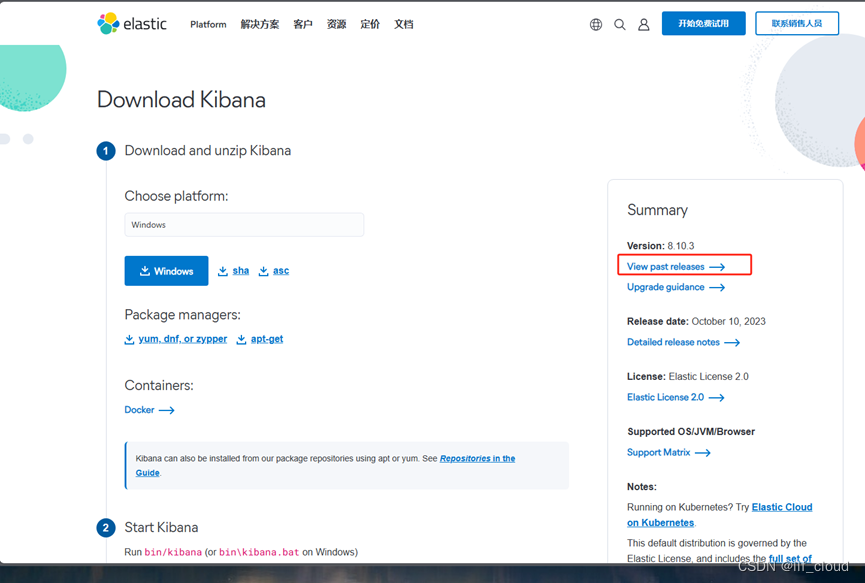Click the Version 8.10.3 text
865x583 pixels.
click(660, 245)
